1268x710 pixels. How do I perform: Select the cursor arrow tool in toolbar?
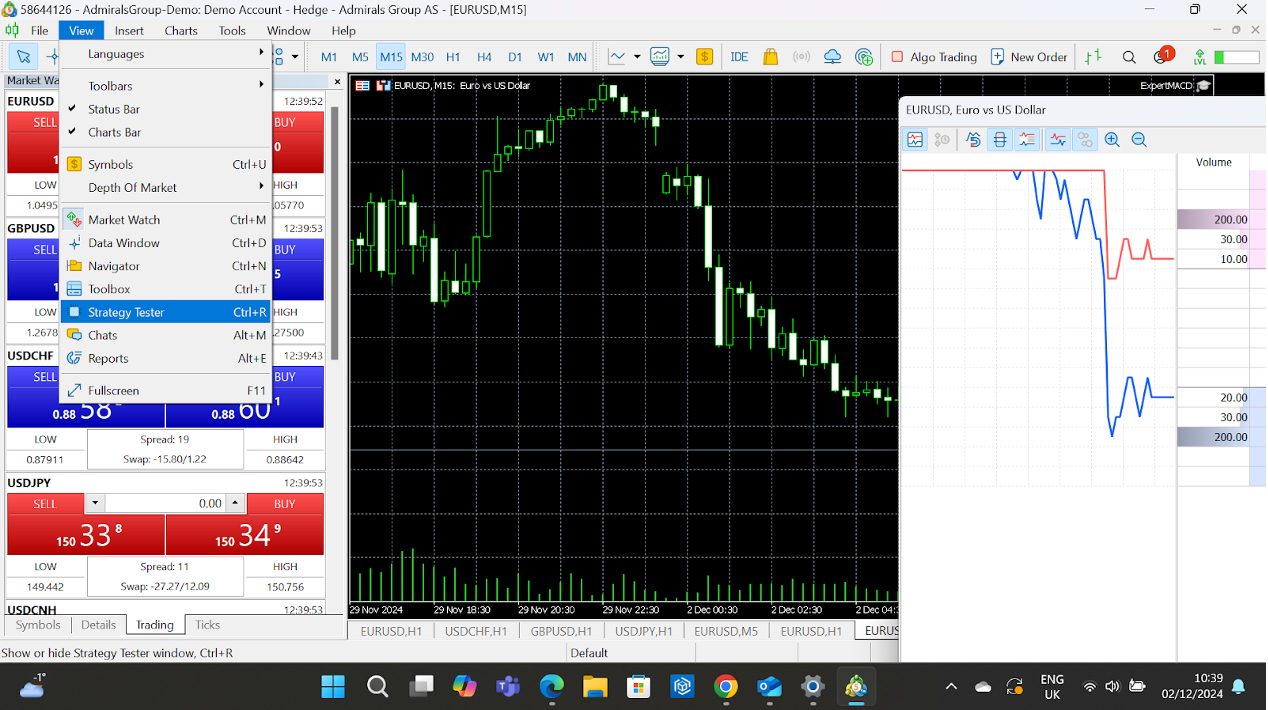[x=23, y=57]
